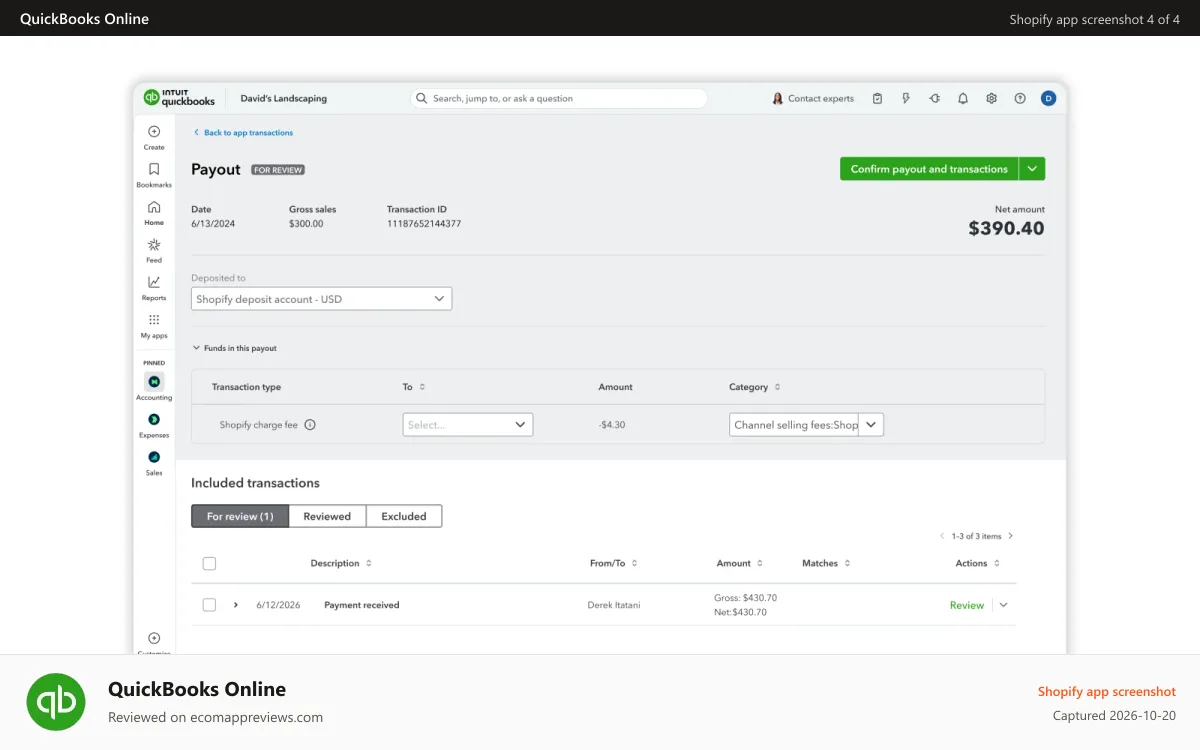Sort by Amount column in transactions table
Viewport: 1200px width, 750px height.
(740, 563)
